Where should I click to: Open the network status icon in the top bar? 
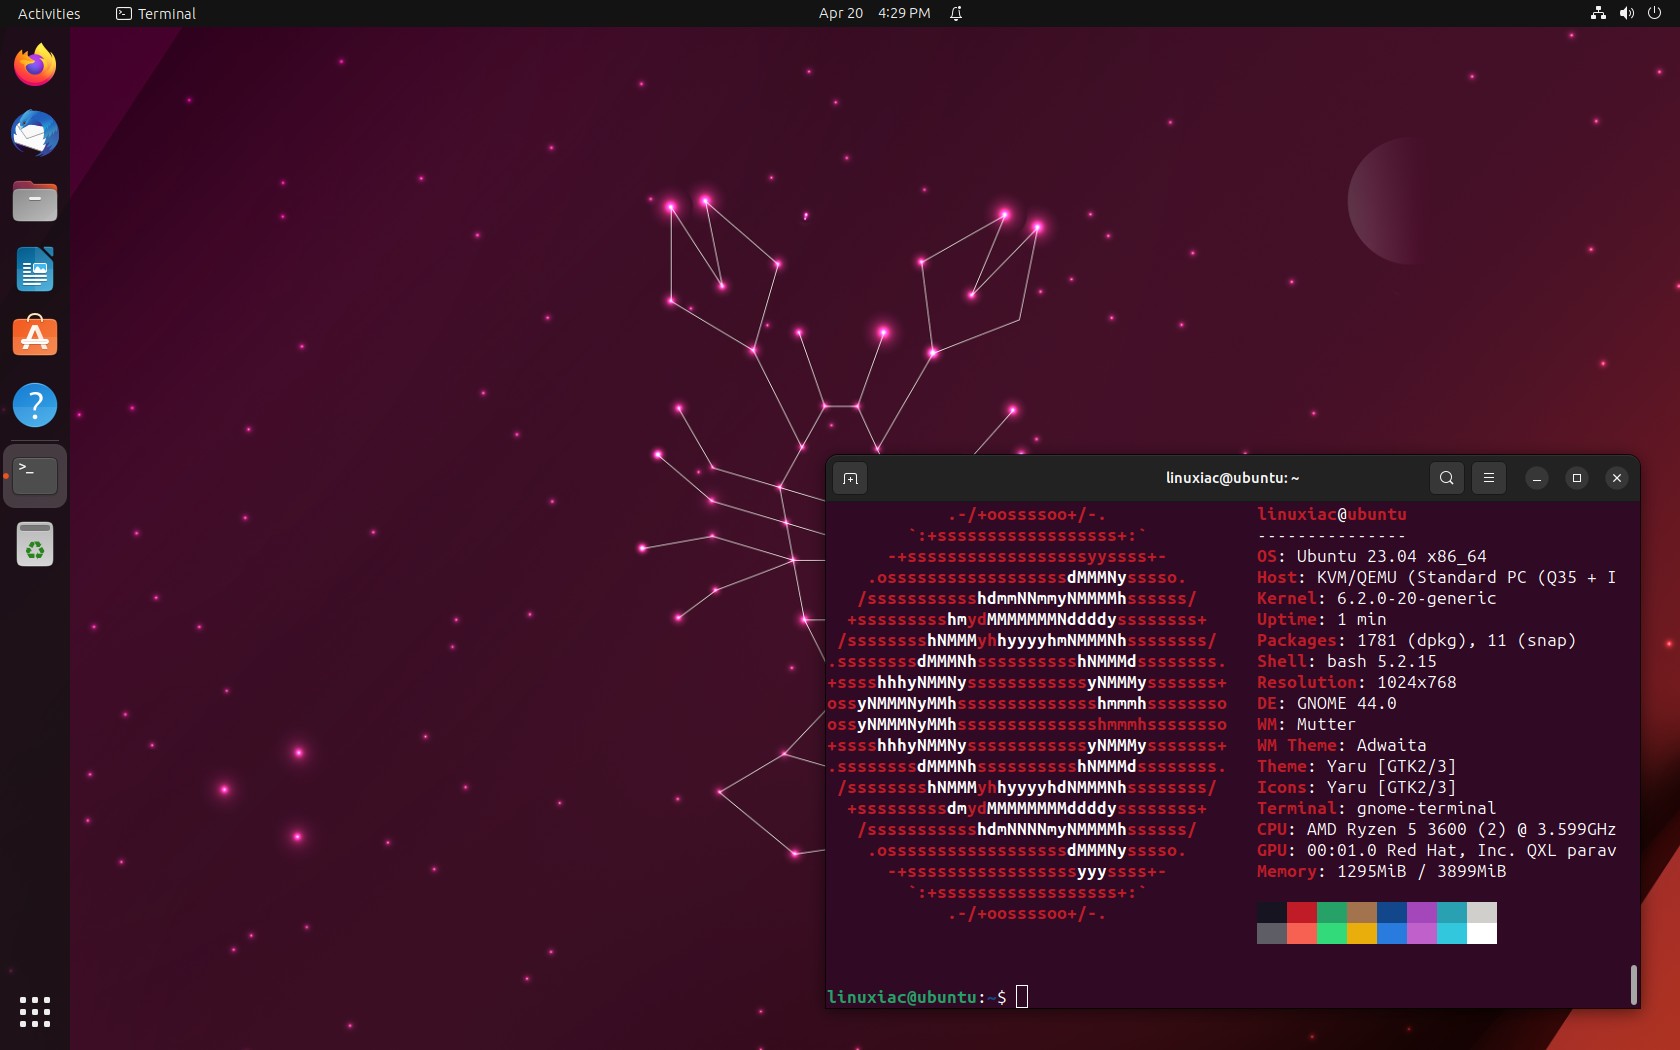1598,13
